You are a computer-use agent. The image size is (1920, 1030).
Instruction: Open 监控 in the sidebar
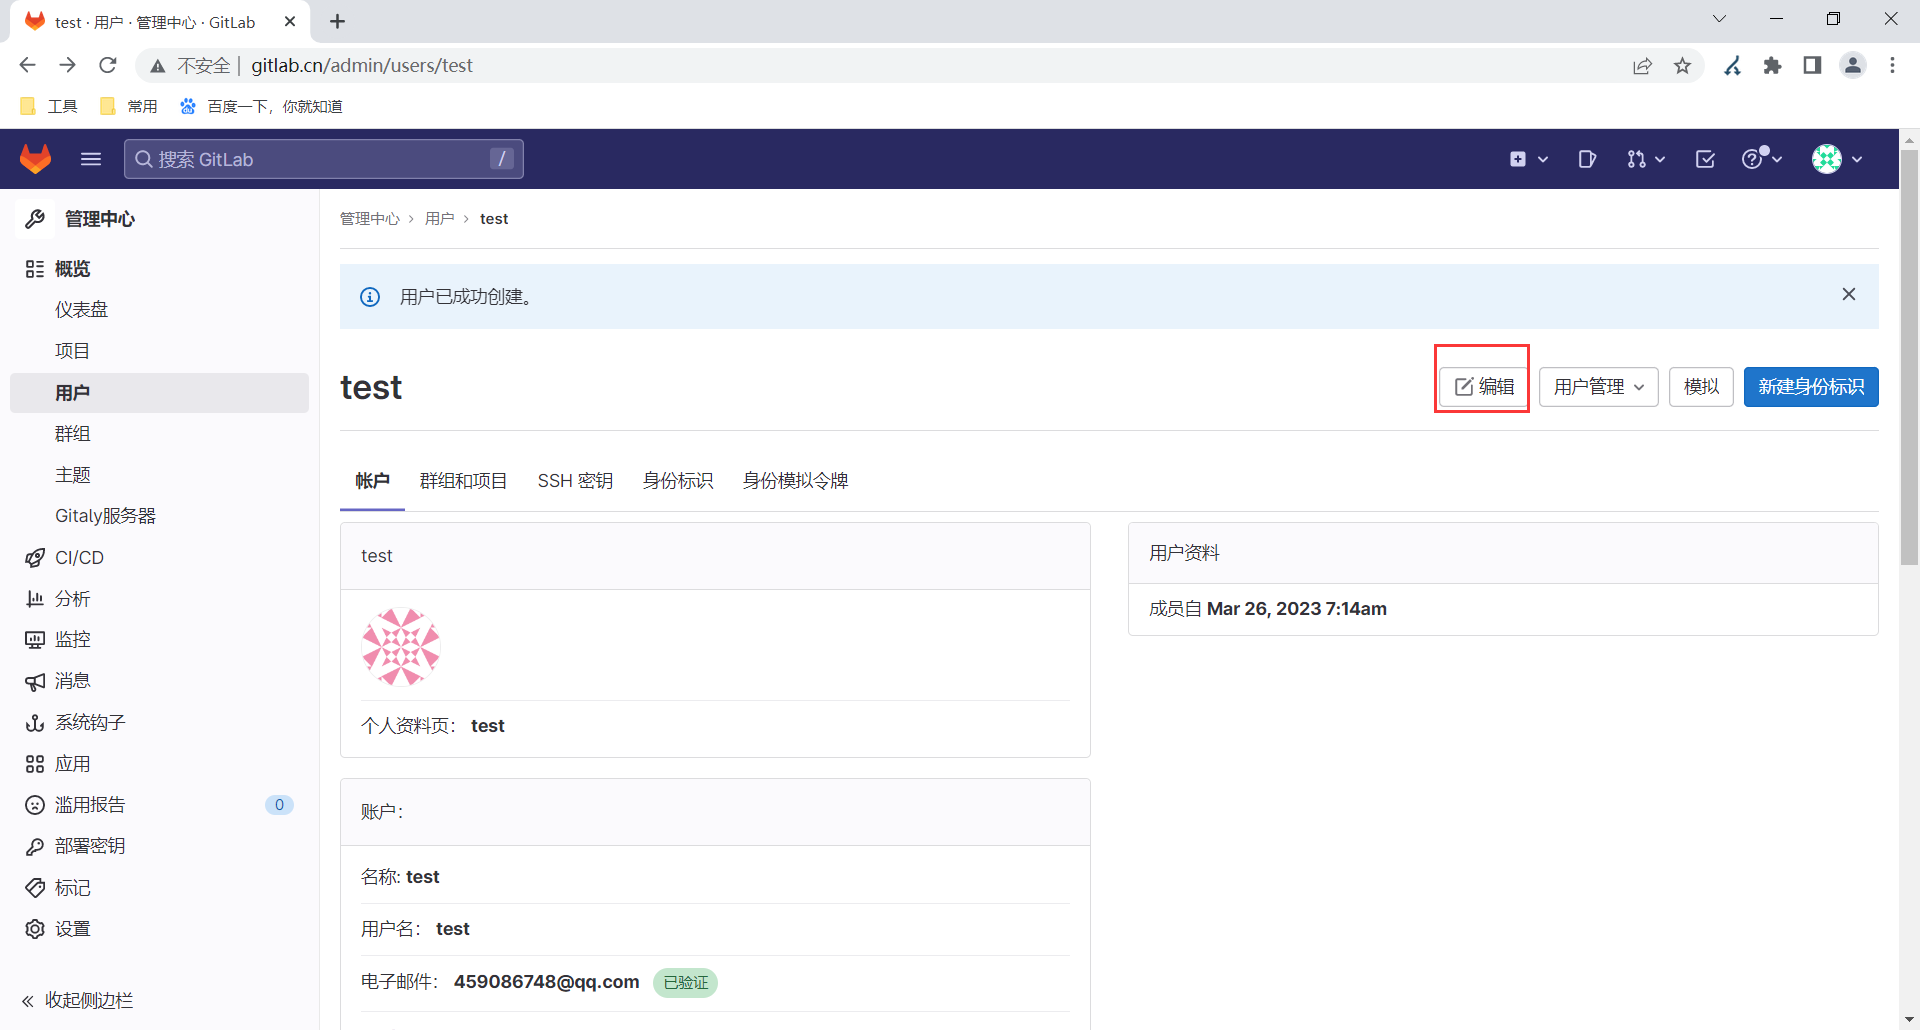160,640
